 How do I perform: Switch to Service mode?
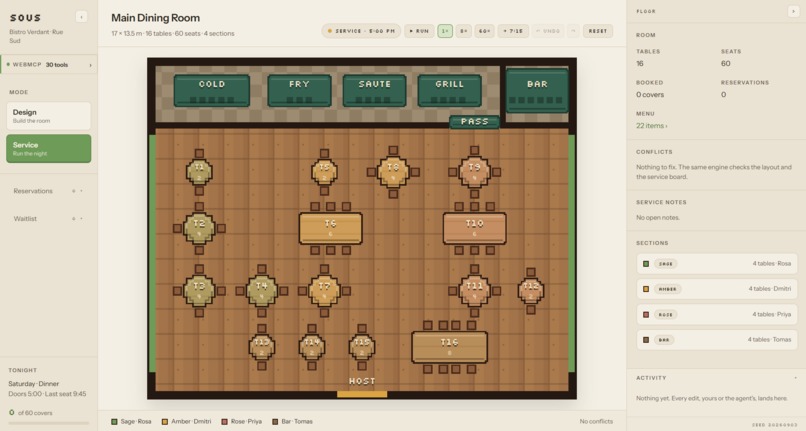(x=48, y=149)
